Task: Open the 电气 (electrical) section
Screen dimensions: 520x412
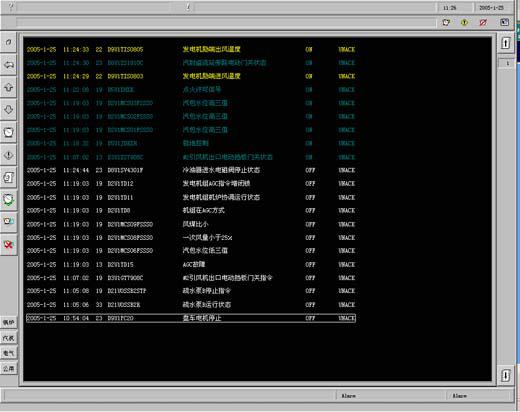Action: coord(9,353)
